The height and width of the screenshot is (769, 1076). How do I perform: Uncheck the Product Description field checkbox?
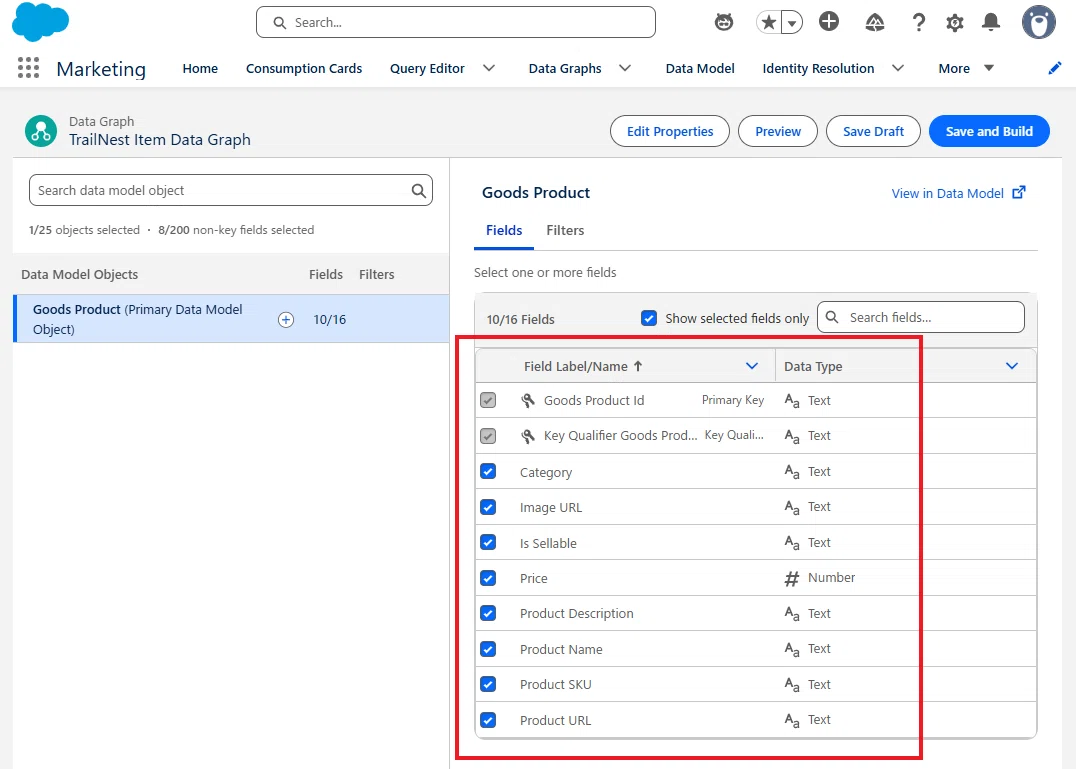[x=488, y=613]
